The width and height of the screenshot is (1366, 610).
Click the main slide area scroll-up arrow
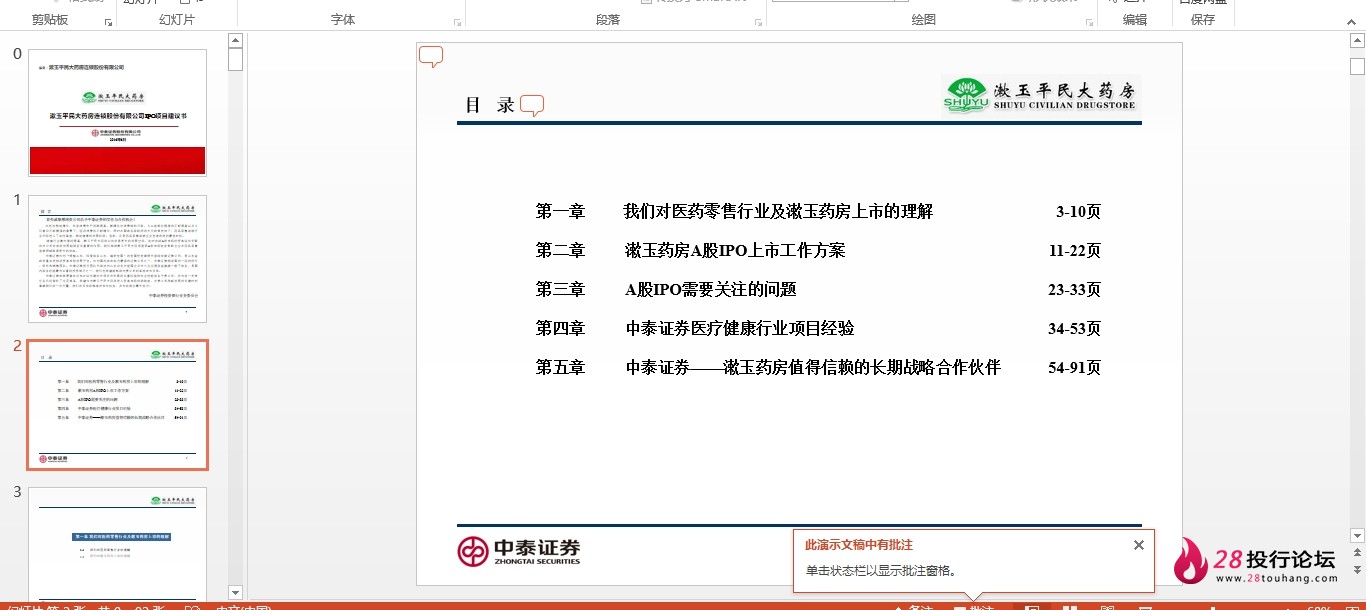click(1357, 41)
